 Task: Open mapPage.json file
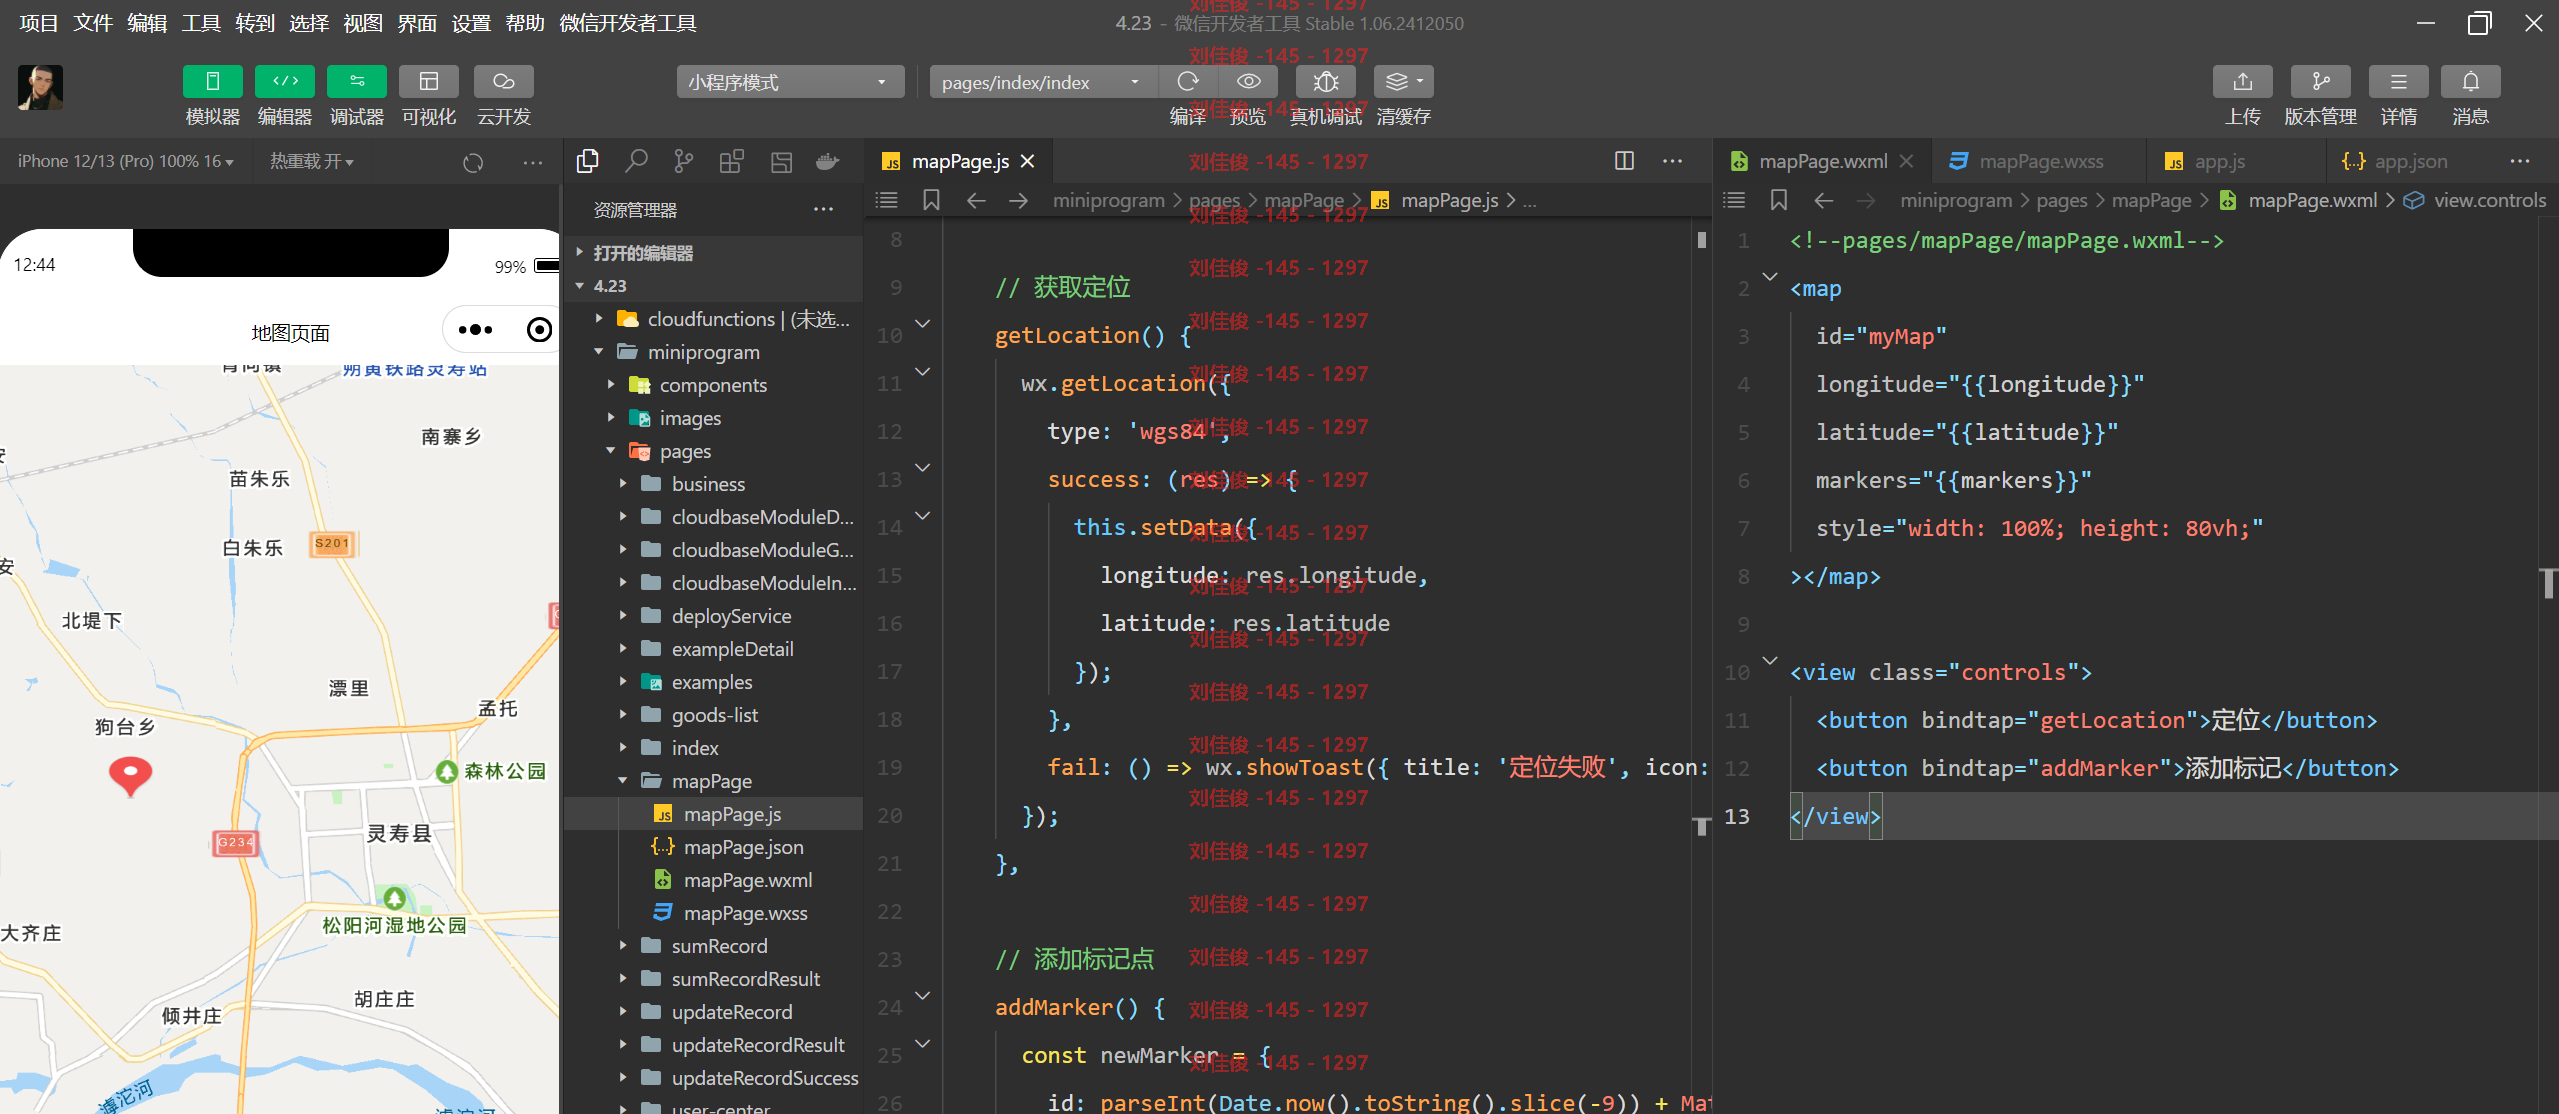pos(713,847)
